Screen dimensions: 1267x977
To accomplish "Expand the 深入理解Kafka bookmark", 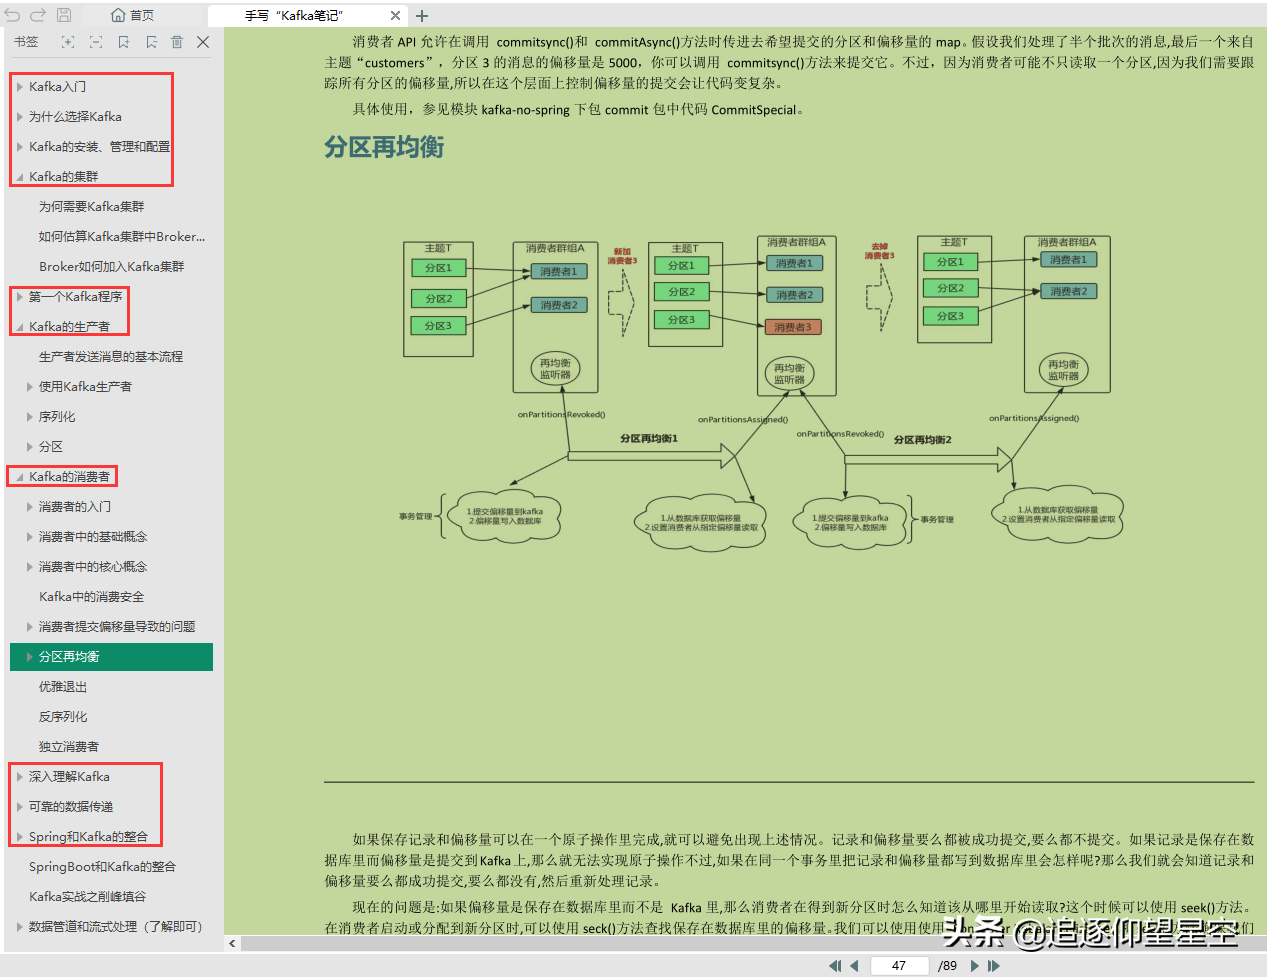I will tap(20, 777).
